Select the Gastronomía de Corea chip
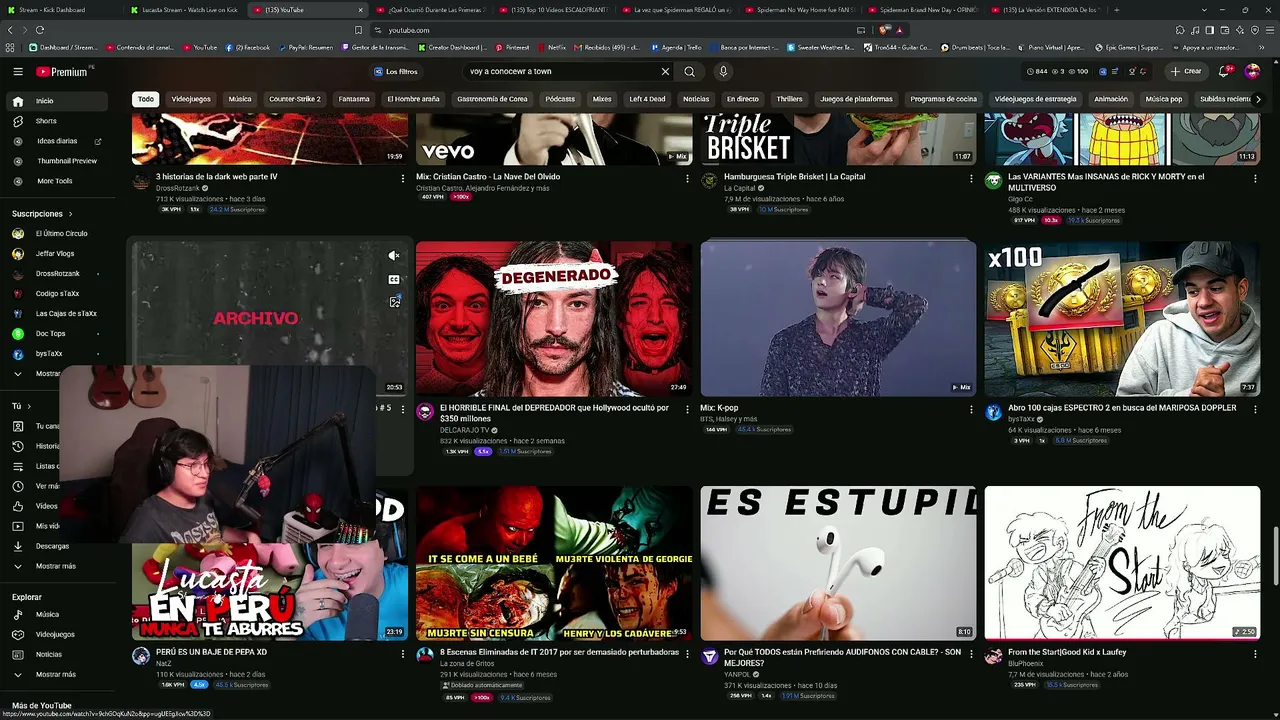Screen dimensions: 1280x720 tap(492, 99)
